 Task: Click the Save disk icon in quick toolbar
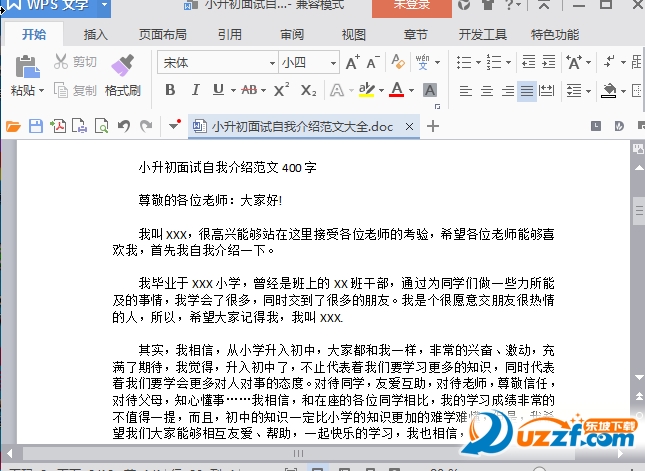click(x=36, y=126)
